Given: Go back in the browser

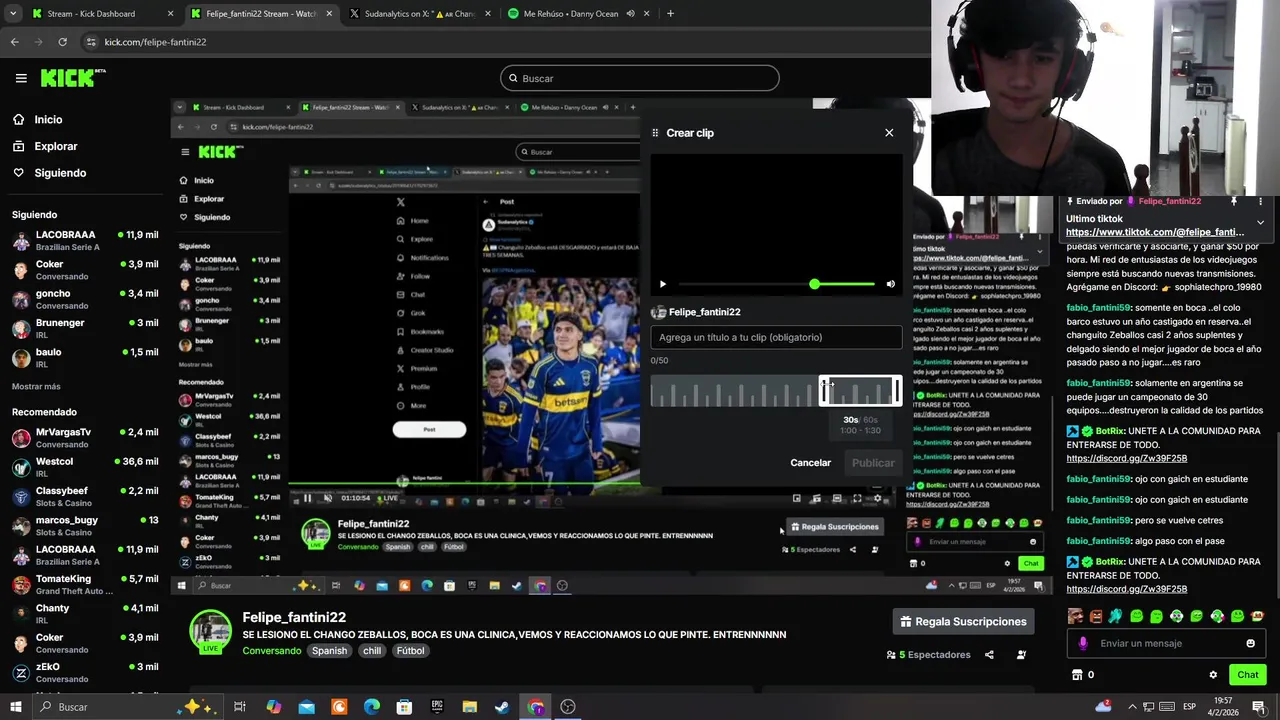Looking at the screenshot, I should coord(15,42).
